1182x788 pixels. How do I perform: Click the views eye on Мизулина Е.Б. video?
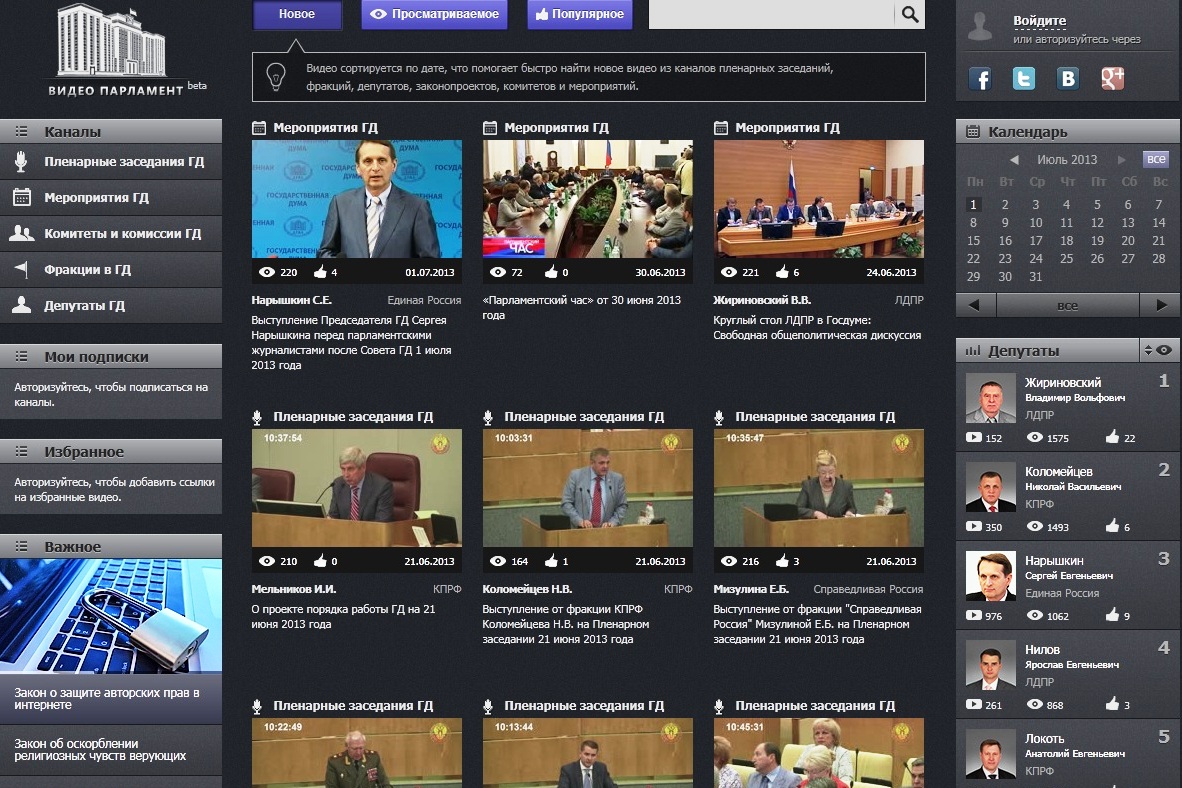pos(728,561)
